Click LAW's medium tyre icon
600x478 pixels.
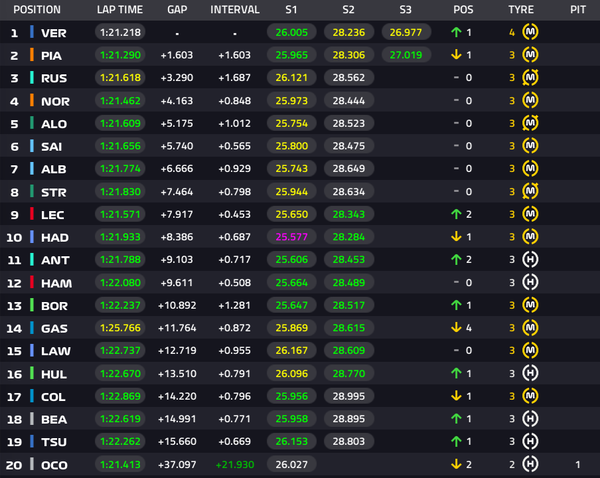point(530,350)
